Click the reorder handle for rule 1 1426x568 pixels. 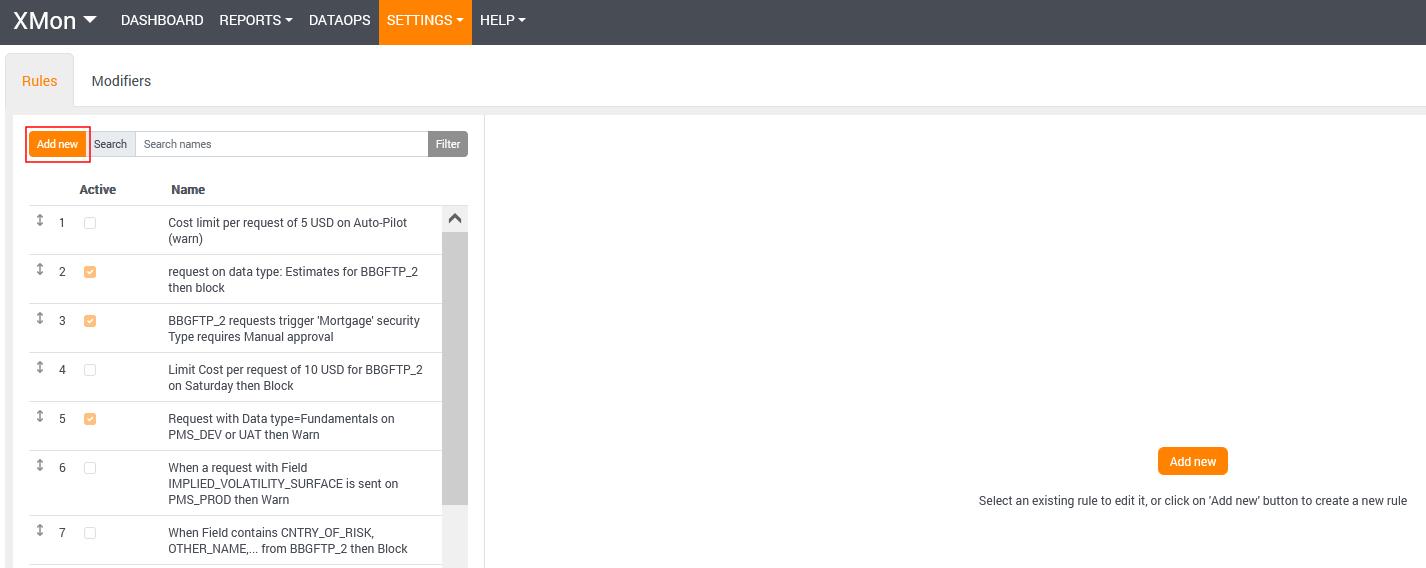[40, 220]
